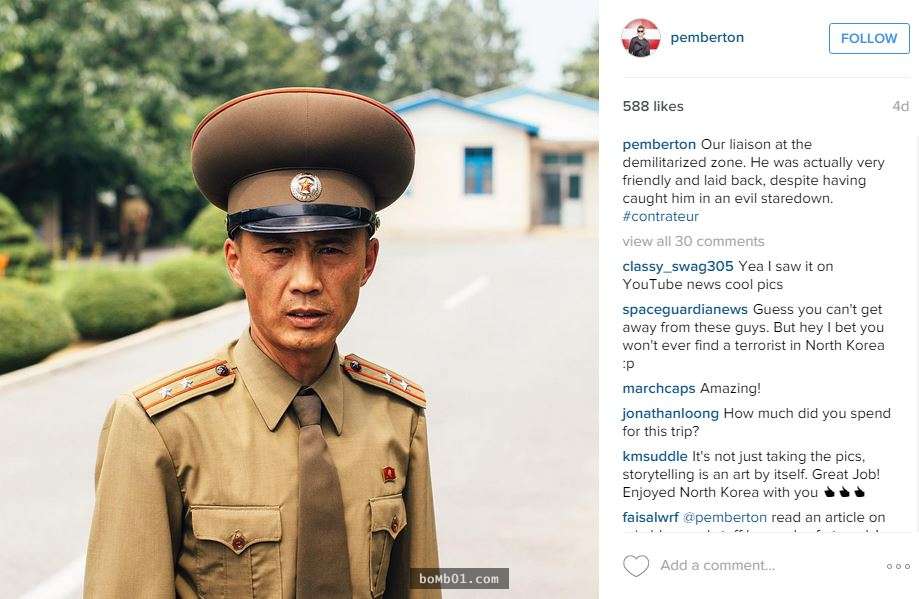The width and height of the screenshot is (919, 599).
Task: Click the heart like icon
Action: point(636,566)
